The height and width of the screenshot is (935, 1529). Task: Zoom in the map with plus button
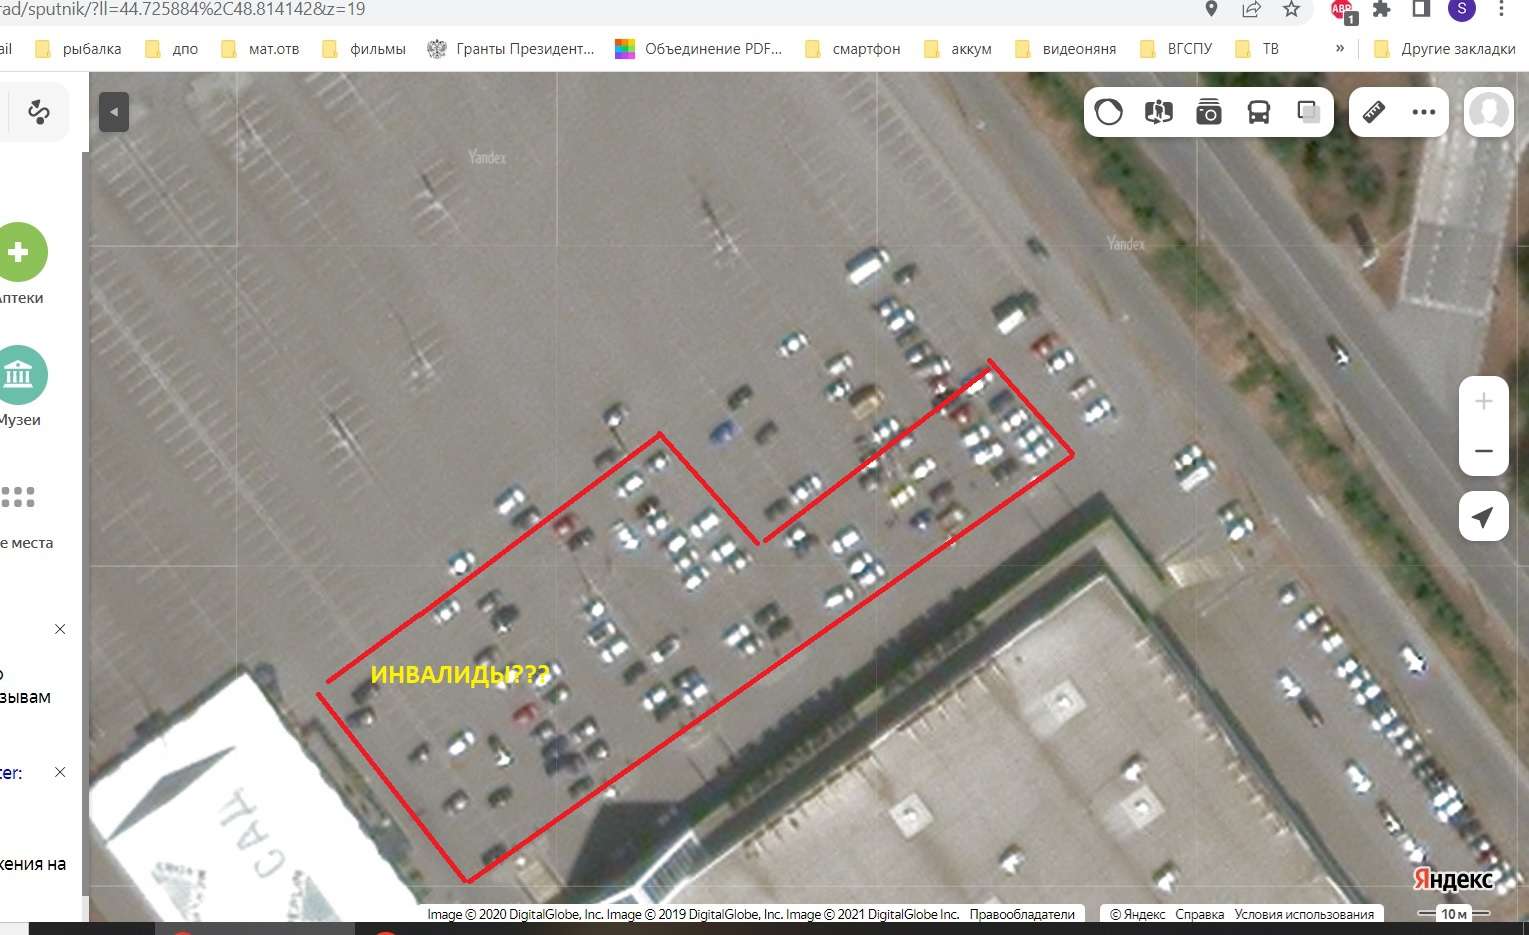(1484, 401)
